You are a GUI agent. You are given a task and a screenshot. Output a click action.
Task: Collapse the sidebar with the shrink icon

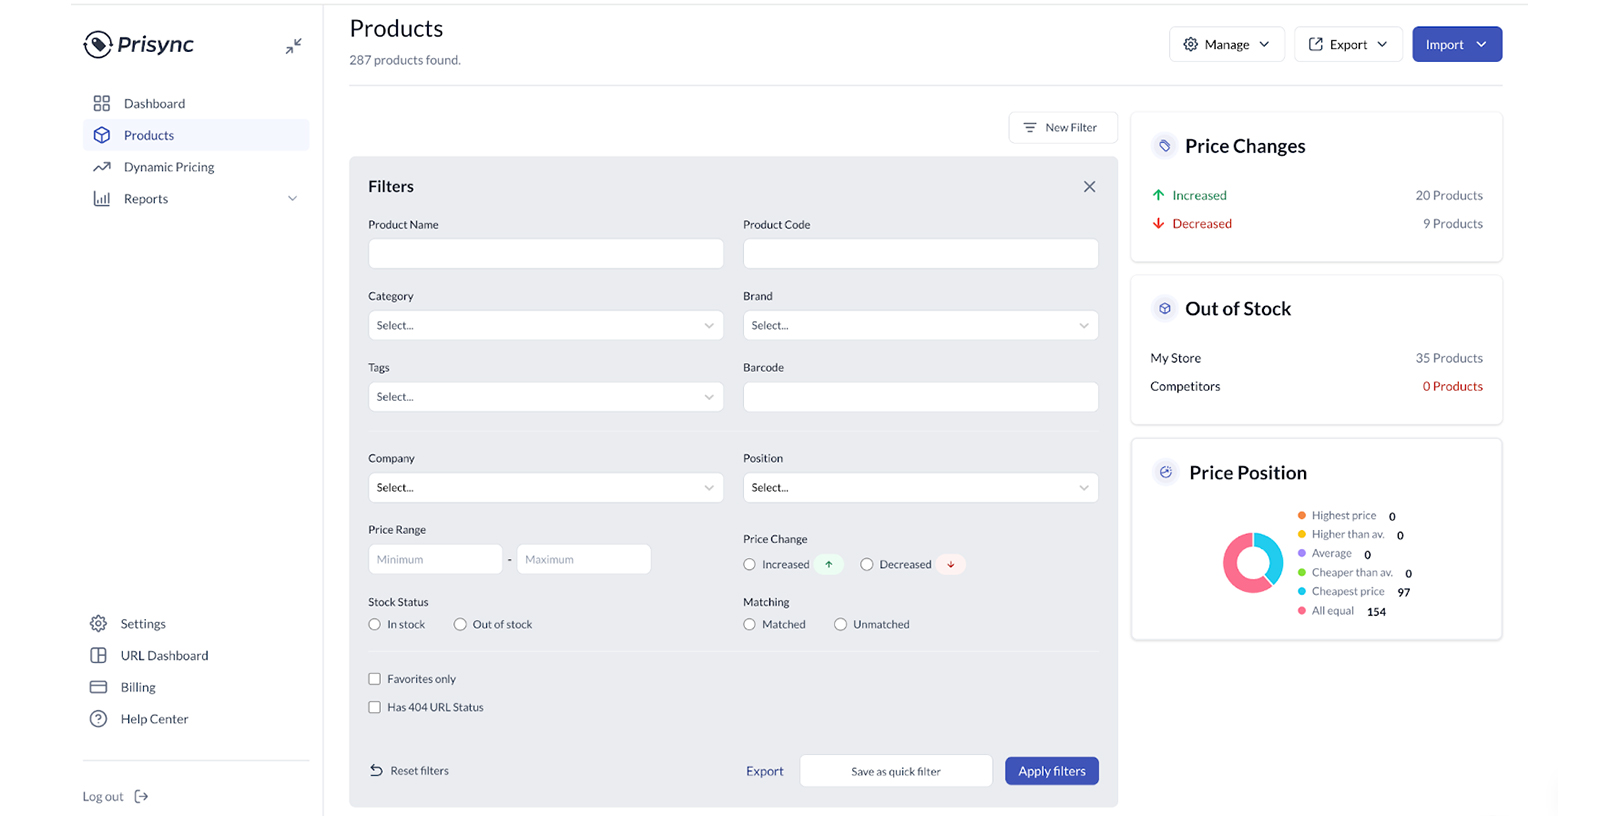point(293,46)
